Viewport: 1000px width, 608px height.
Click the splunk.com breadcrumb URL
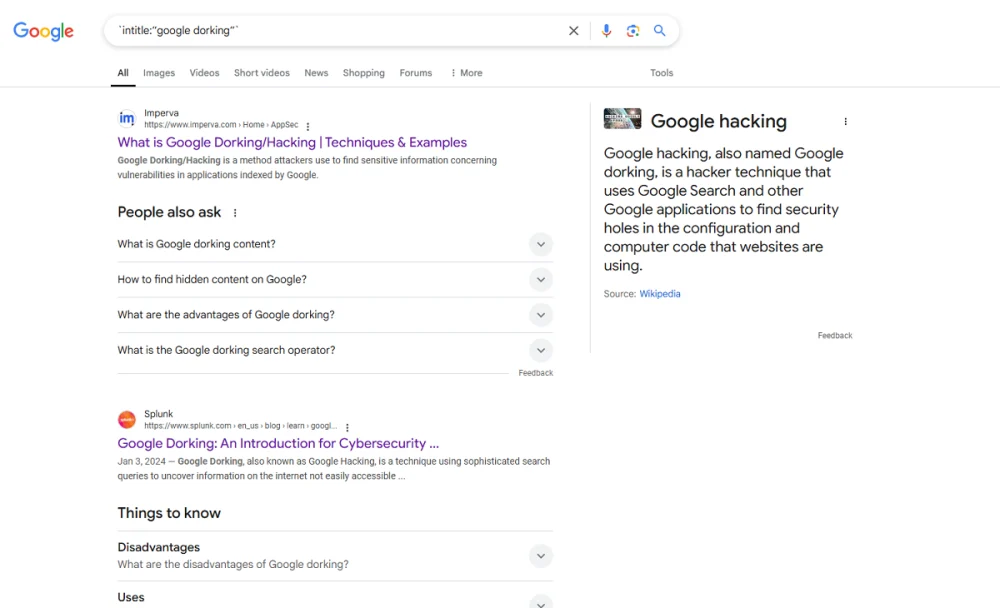(x=240, y=426)
